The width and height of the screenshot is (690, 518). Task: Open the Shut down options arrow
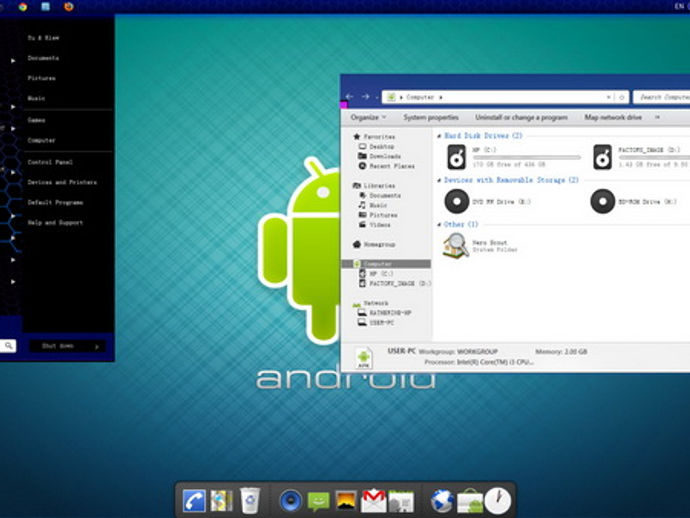(97, 346)
